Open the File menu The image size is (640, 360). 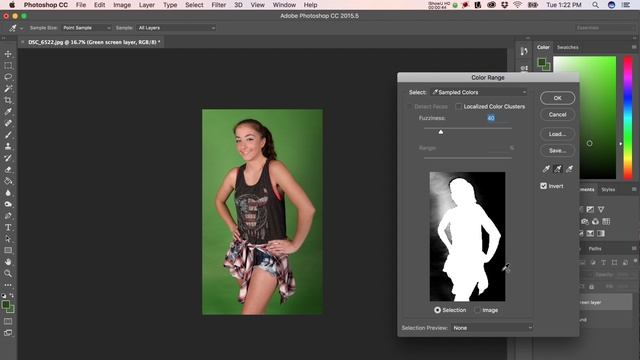(81, 5)
